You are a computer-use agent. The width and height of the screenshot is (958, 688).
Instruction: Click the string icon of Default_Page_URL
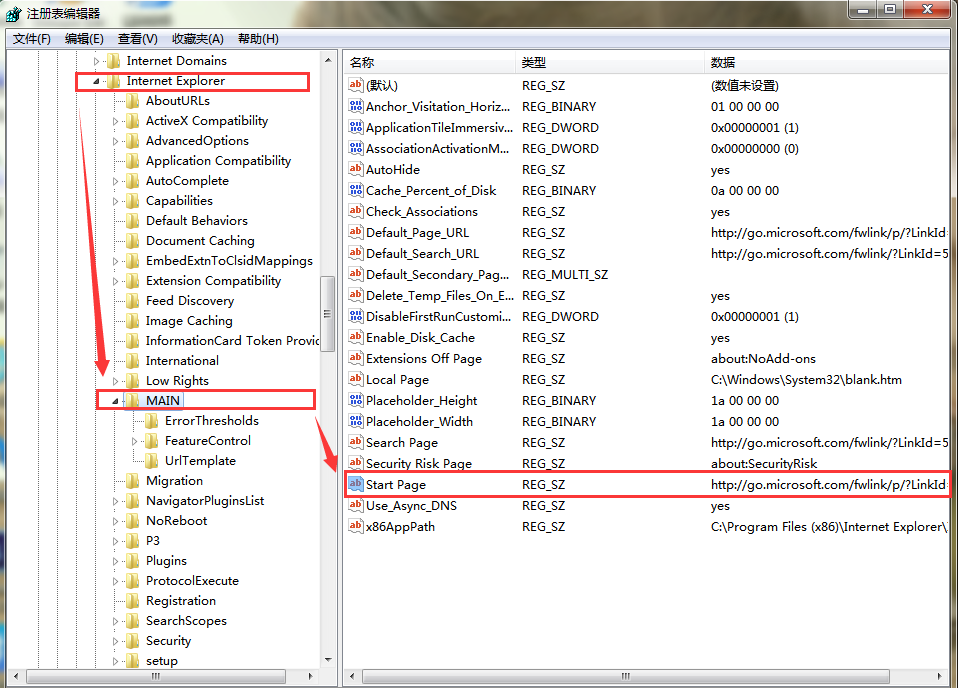(356, 232)
